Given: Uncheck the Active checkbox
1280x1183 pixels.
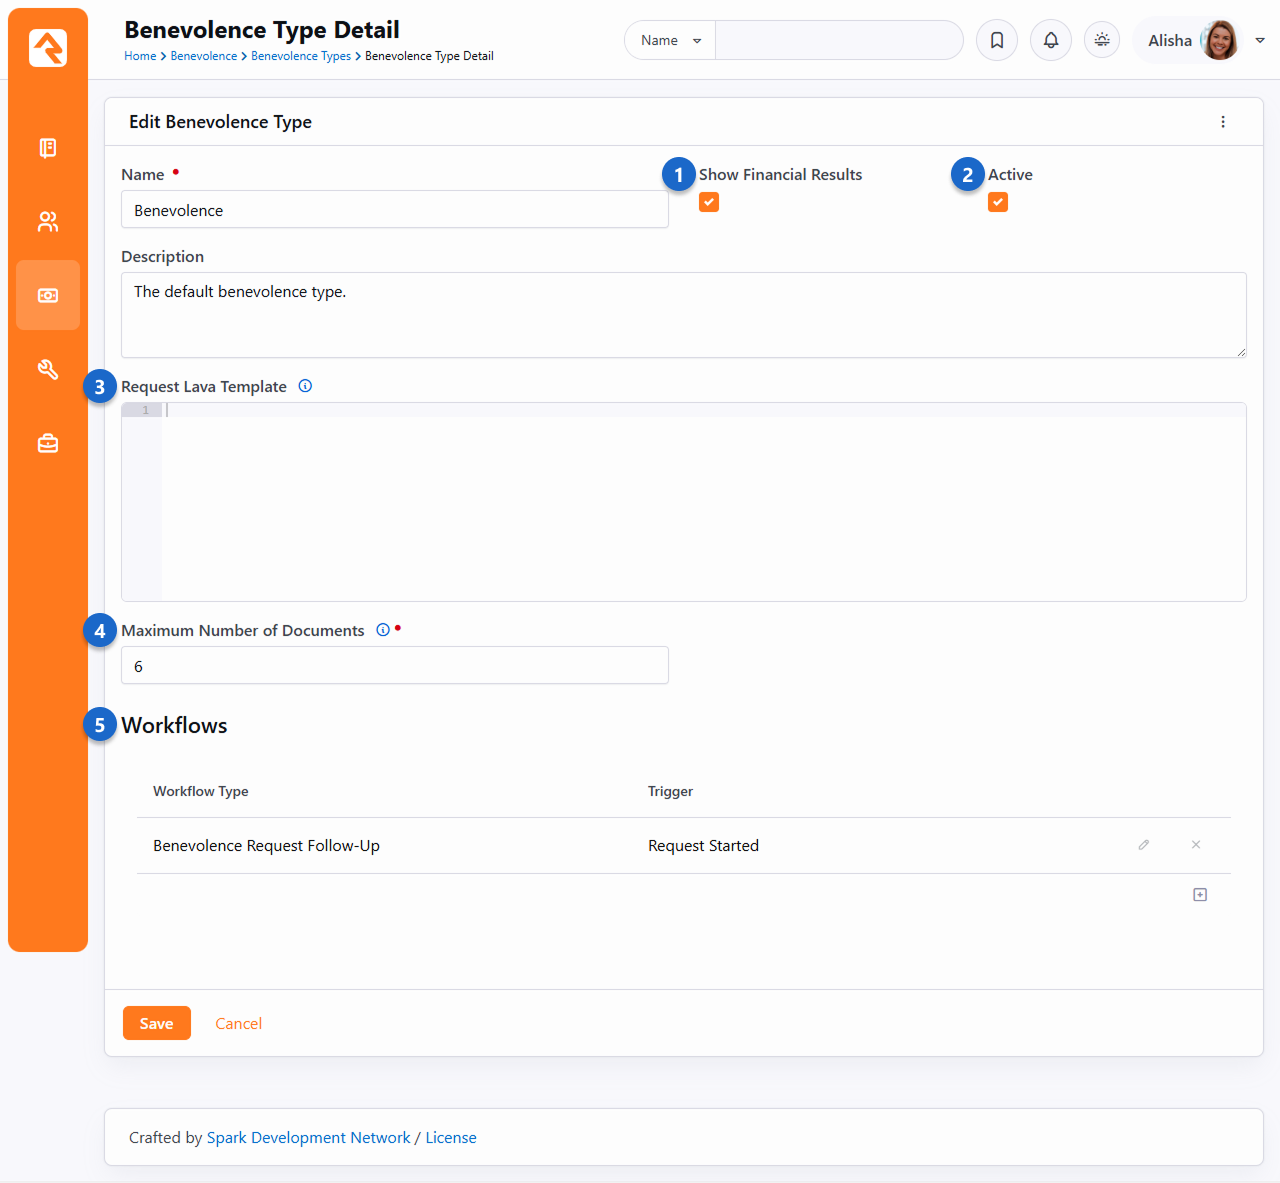Looking at the screenshot, I should coord(998,202).
